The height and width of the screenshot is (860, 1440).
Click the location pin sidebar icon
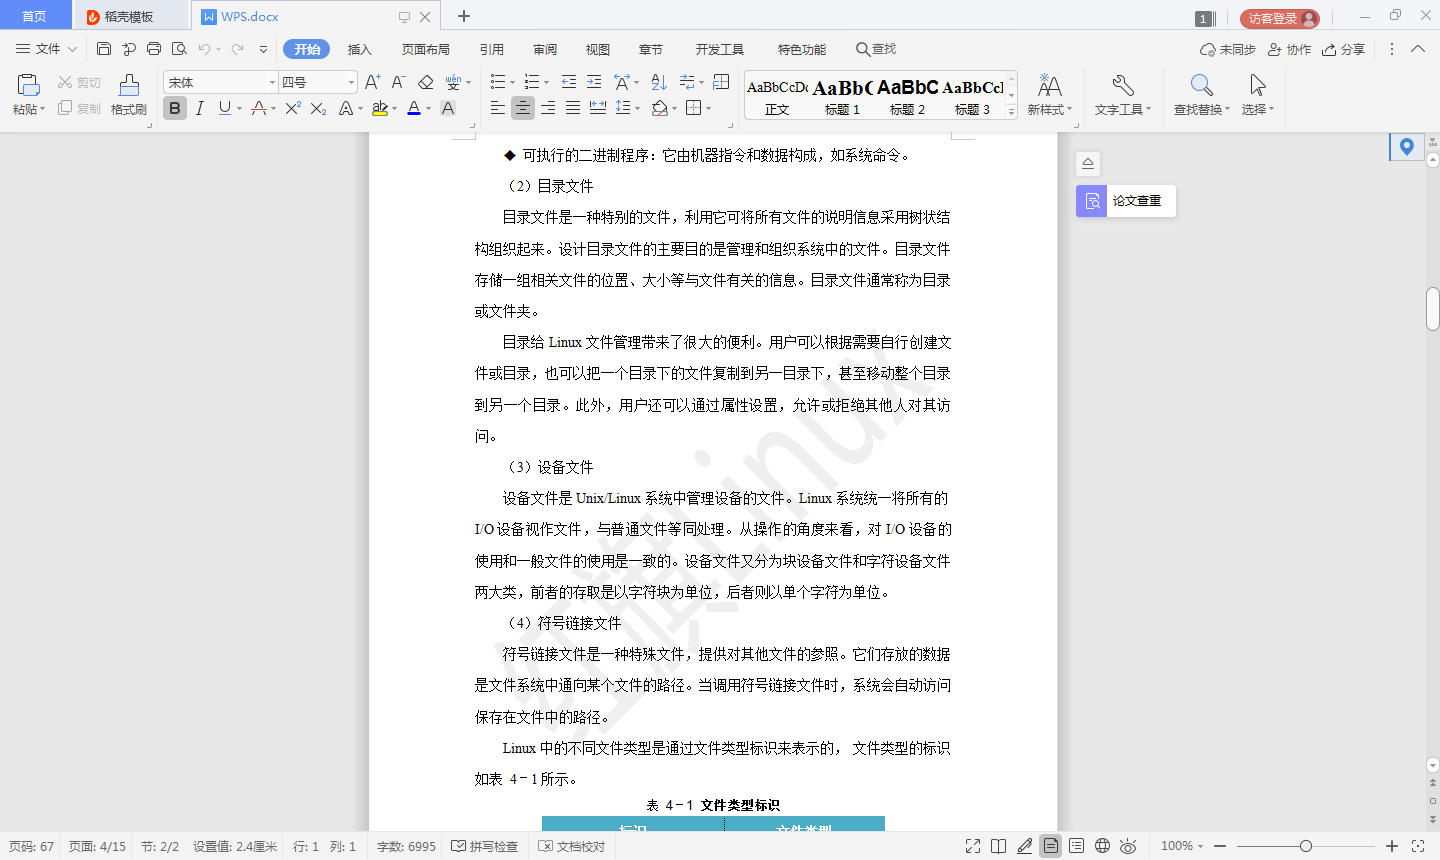[x=1407, y=147]
